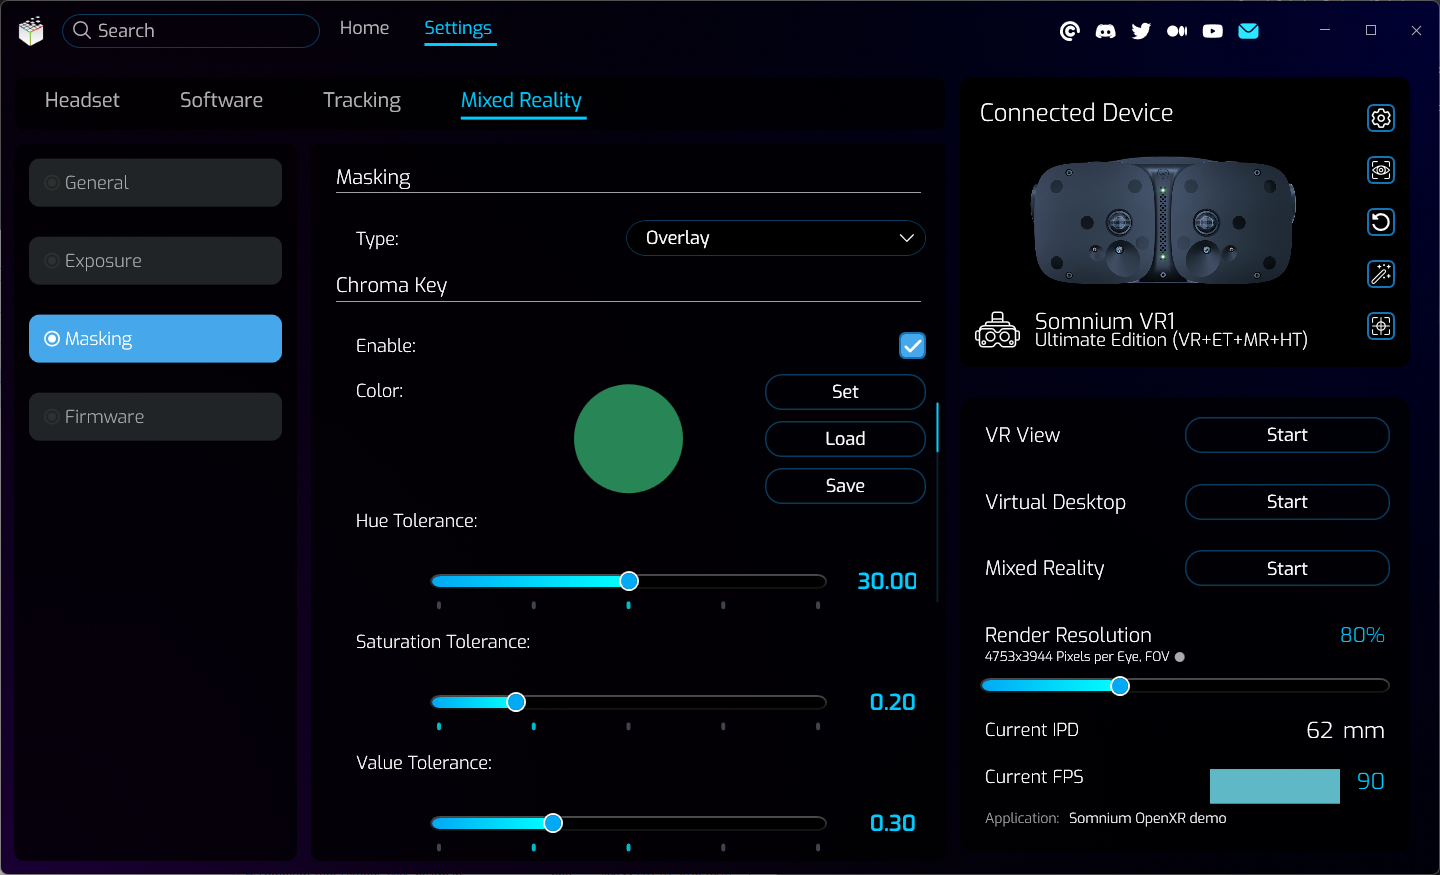Select the Exposure sidebar option
This screenshot has width=1440, height=875.
click(155, 261)
